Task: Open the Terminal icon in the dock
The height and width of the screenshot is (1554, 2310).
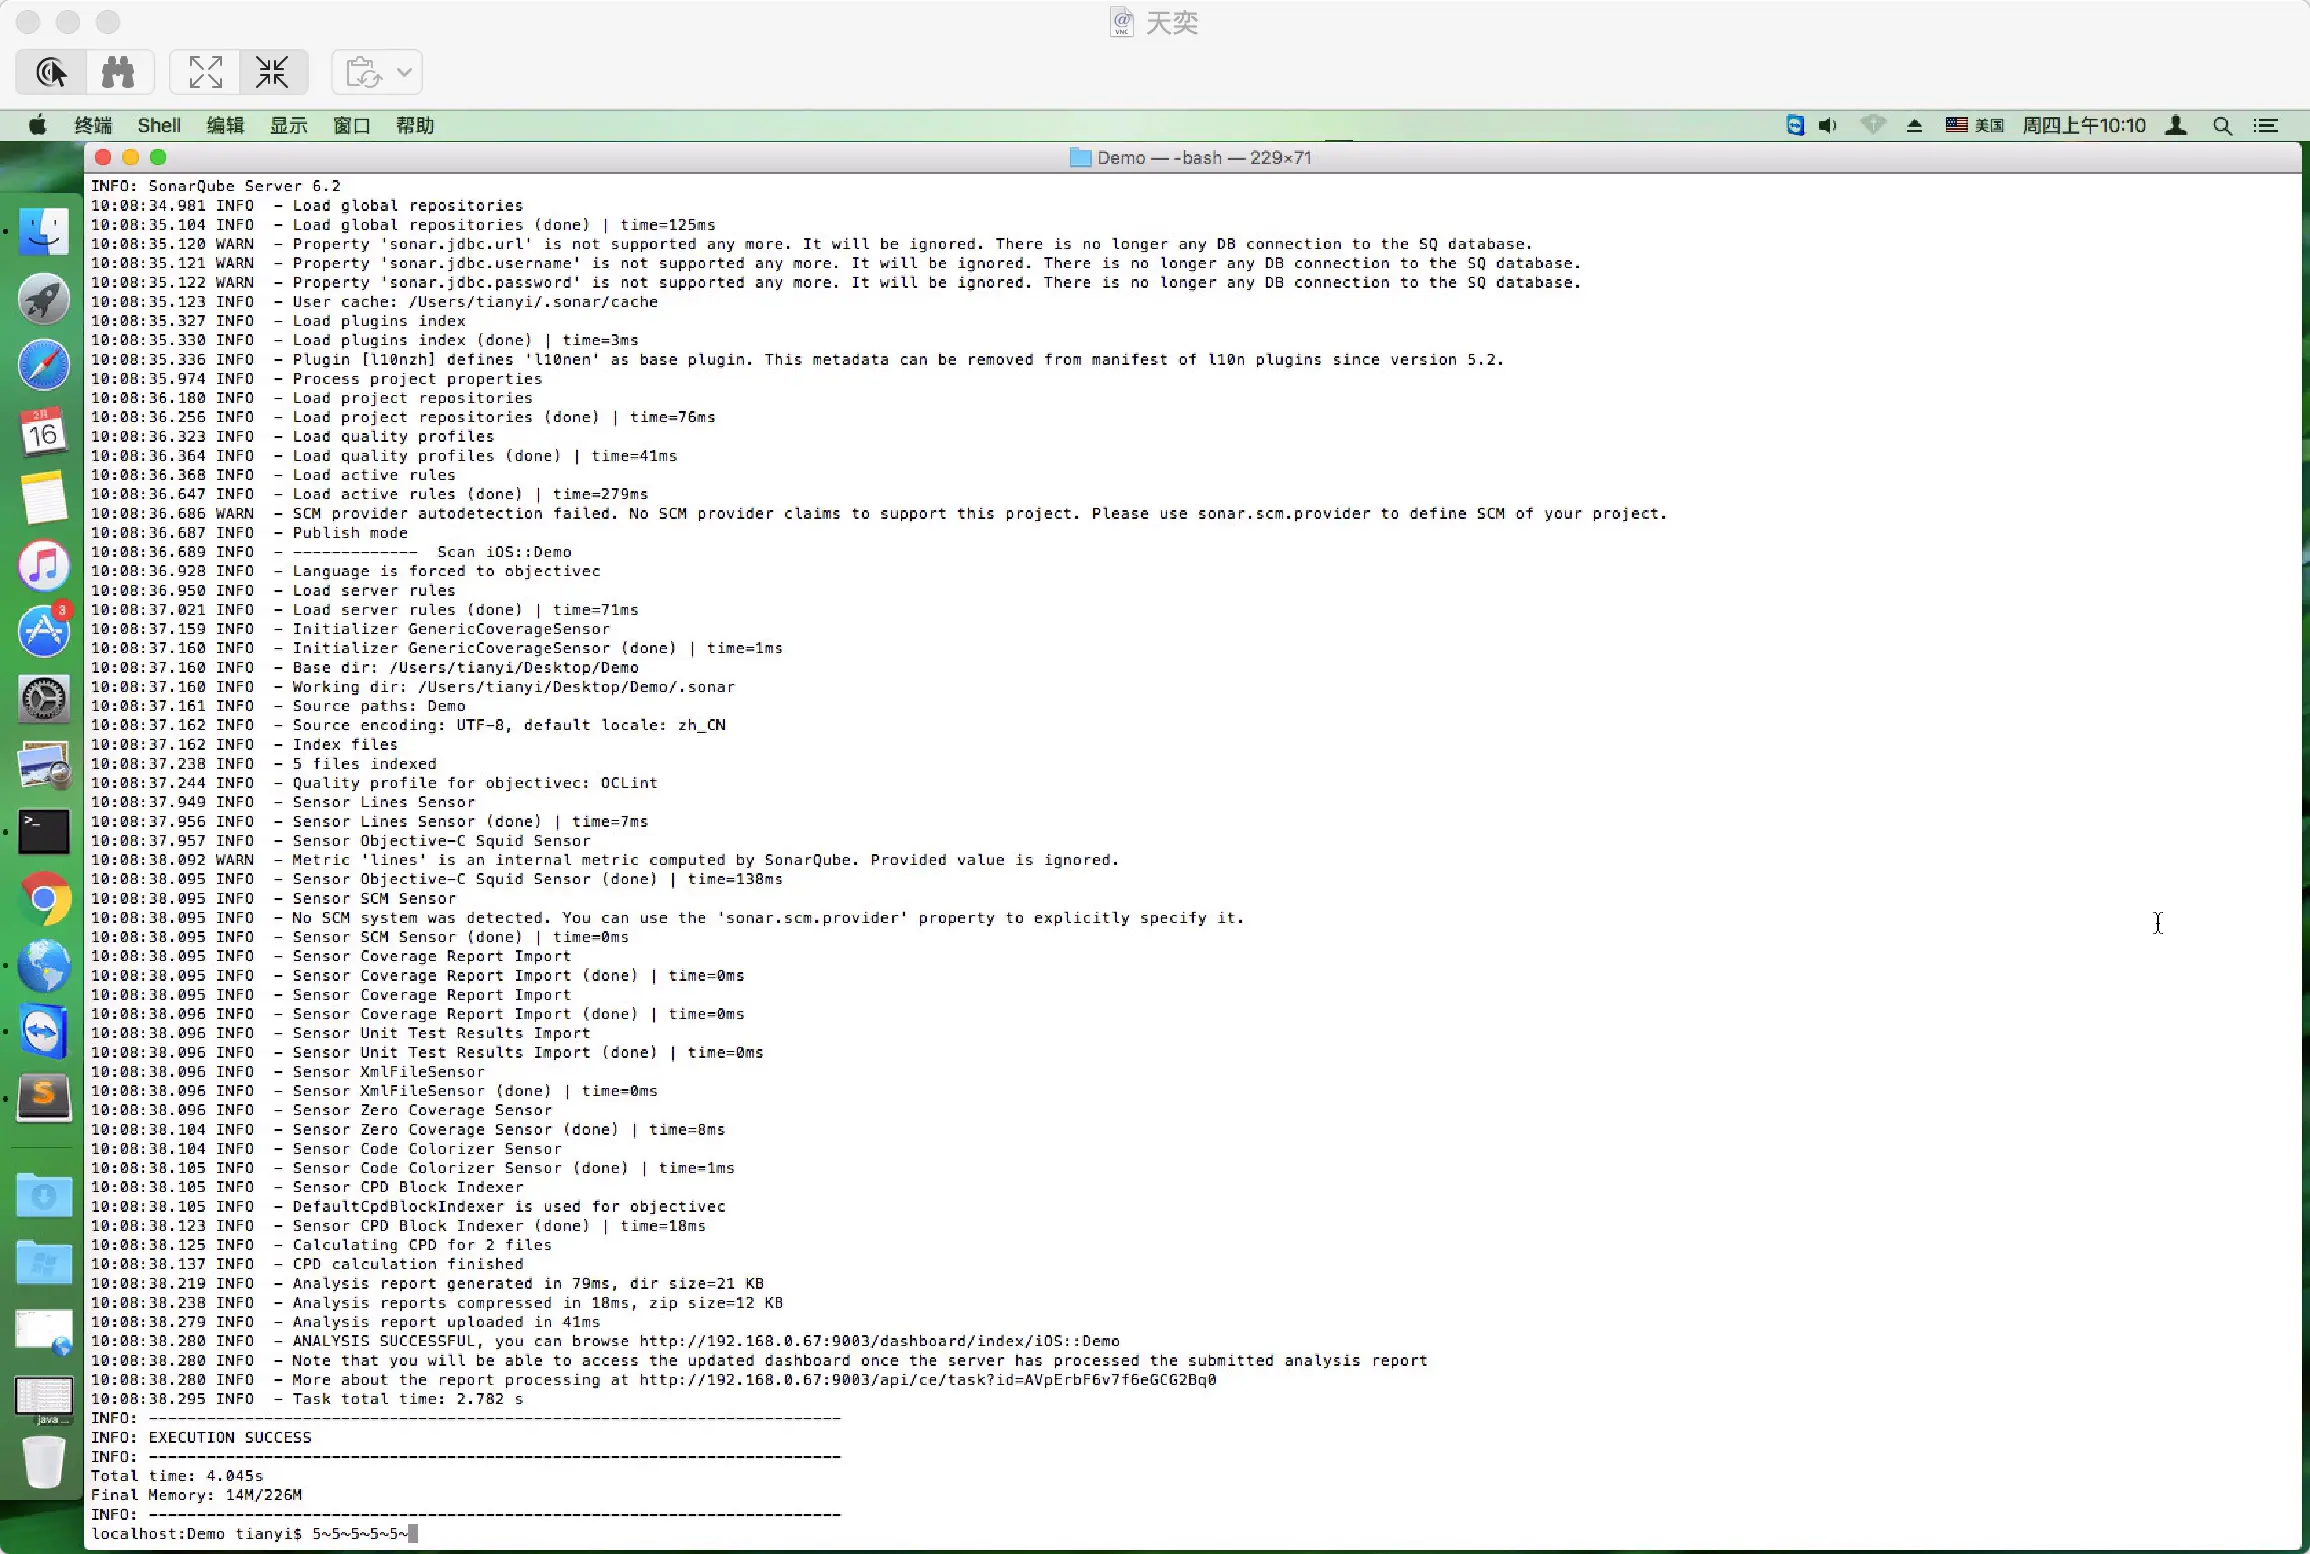Action: point(44,831)
